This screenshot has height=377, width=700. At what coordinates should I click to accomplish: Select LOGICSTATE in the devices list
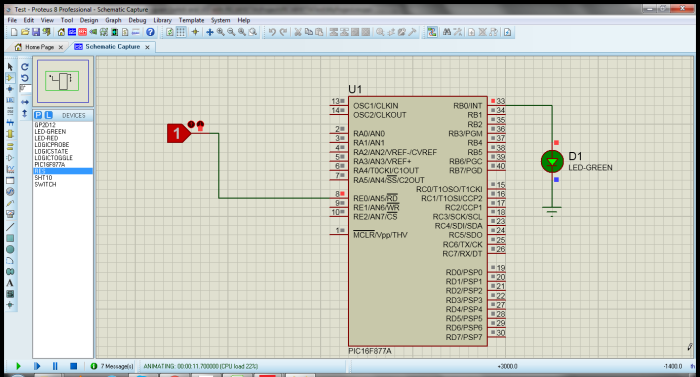[x=51, y=151]
